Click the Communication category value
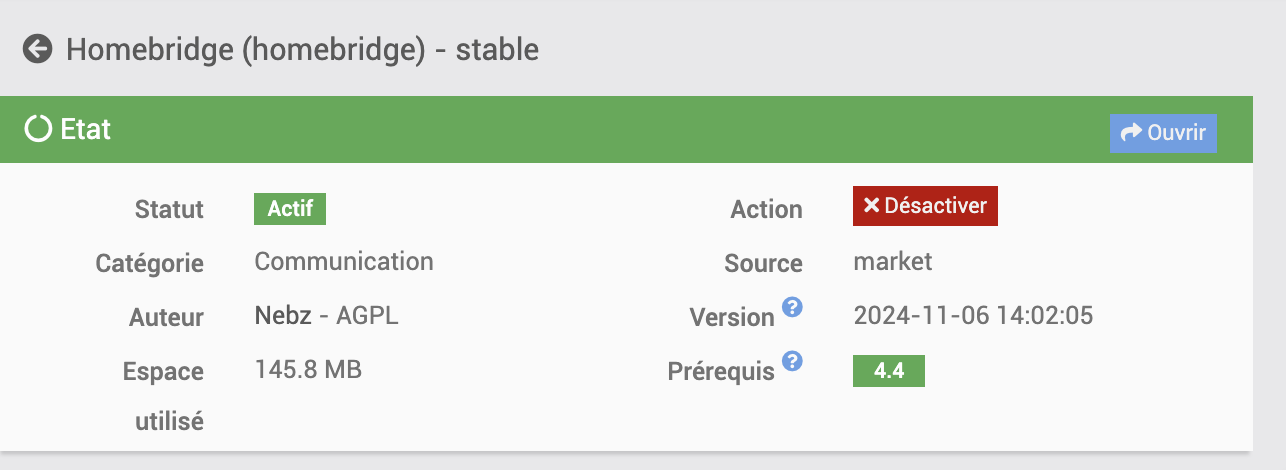Screen dimensions: 1286x470 point(344,262)
